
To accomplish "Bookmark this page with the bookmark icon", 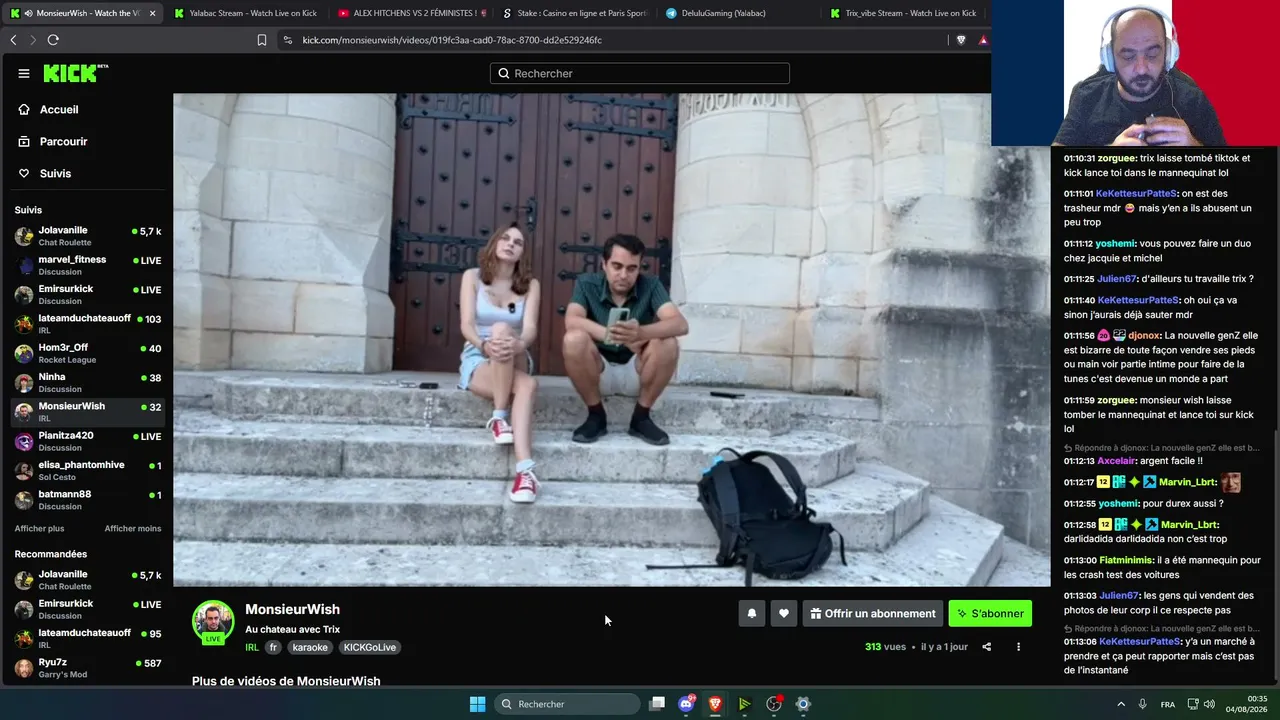I will click(262, 40).
